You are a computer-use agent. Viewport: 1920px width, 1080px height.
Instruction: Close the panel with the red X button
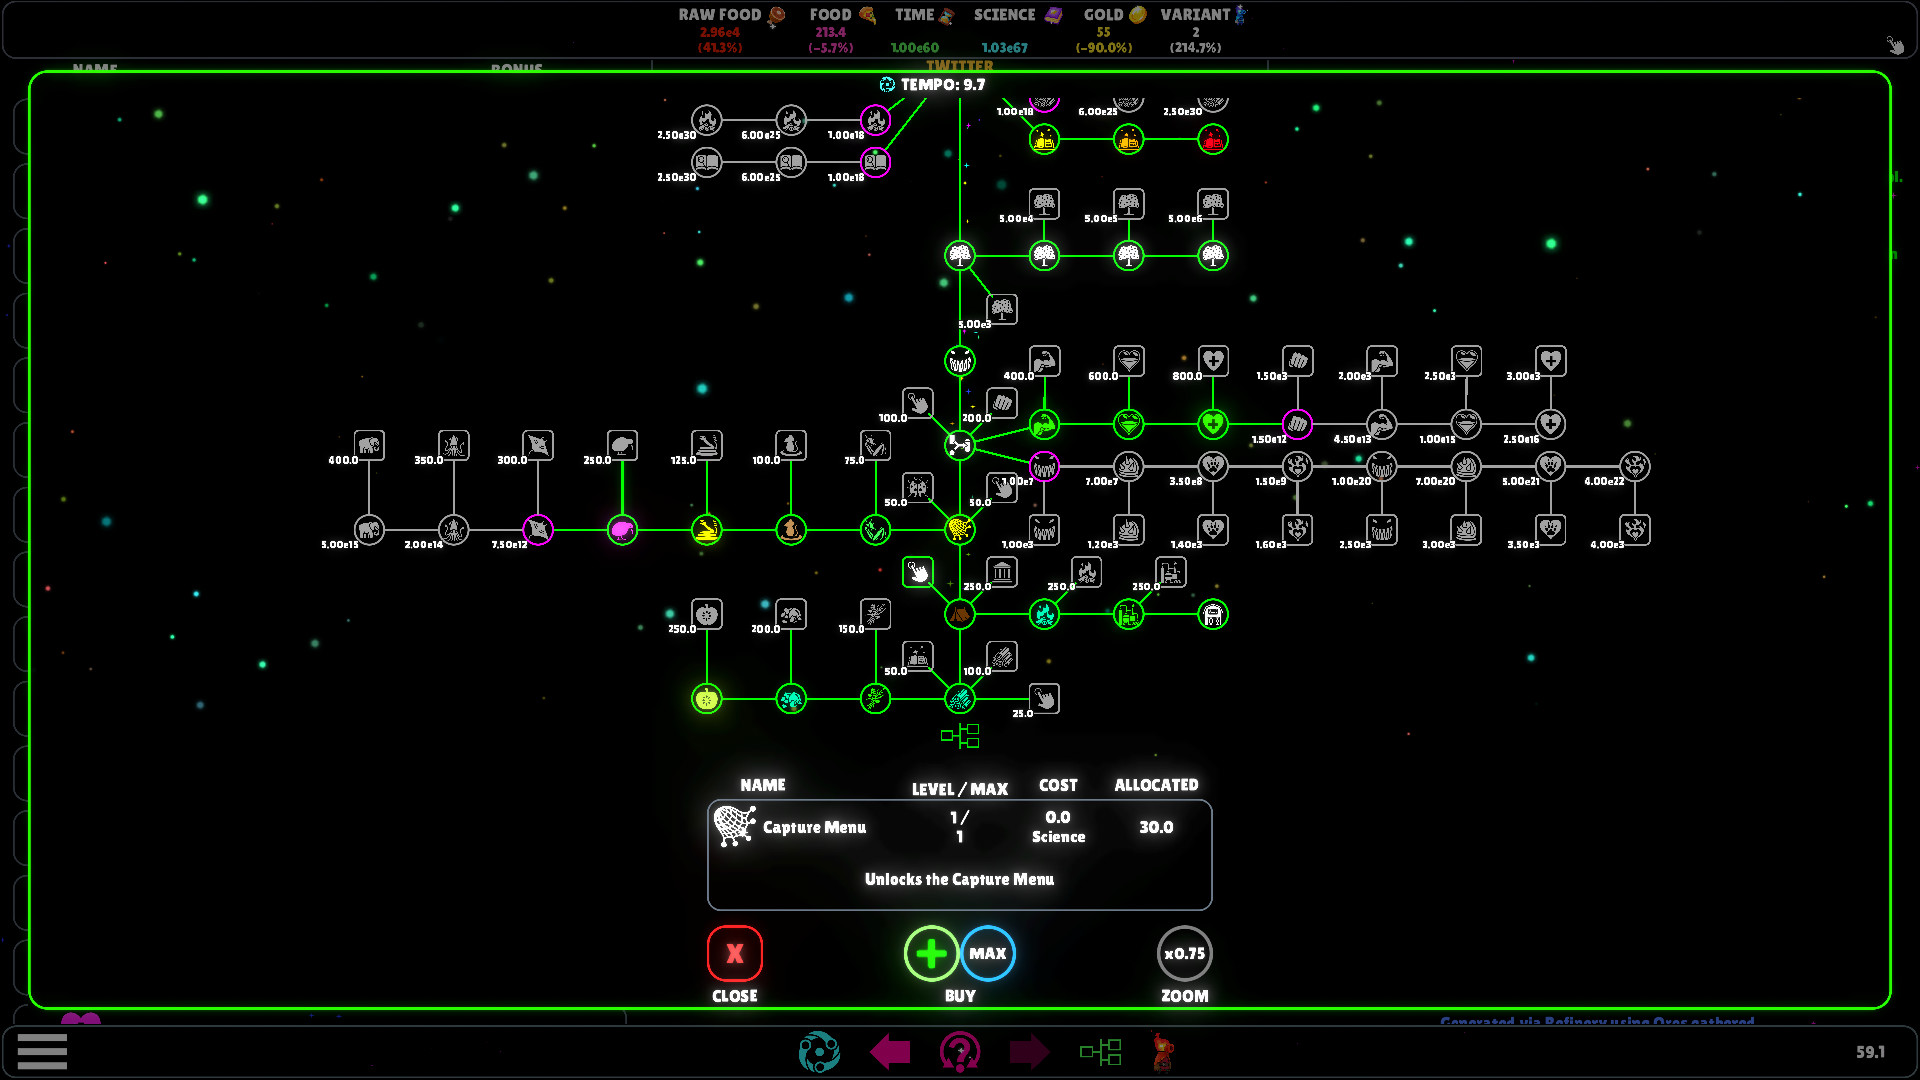[735, 953]
